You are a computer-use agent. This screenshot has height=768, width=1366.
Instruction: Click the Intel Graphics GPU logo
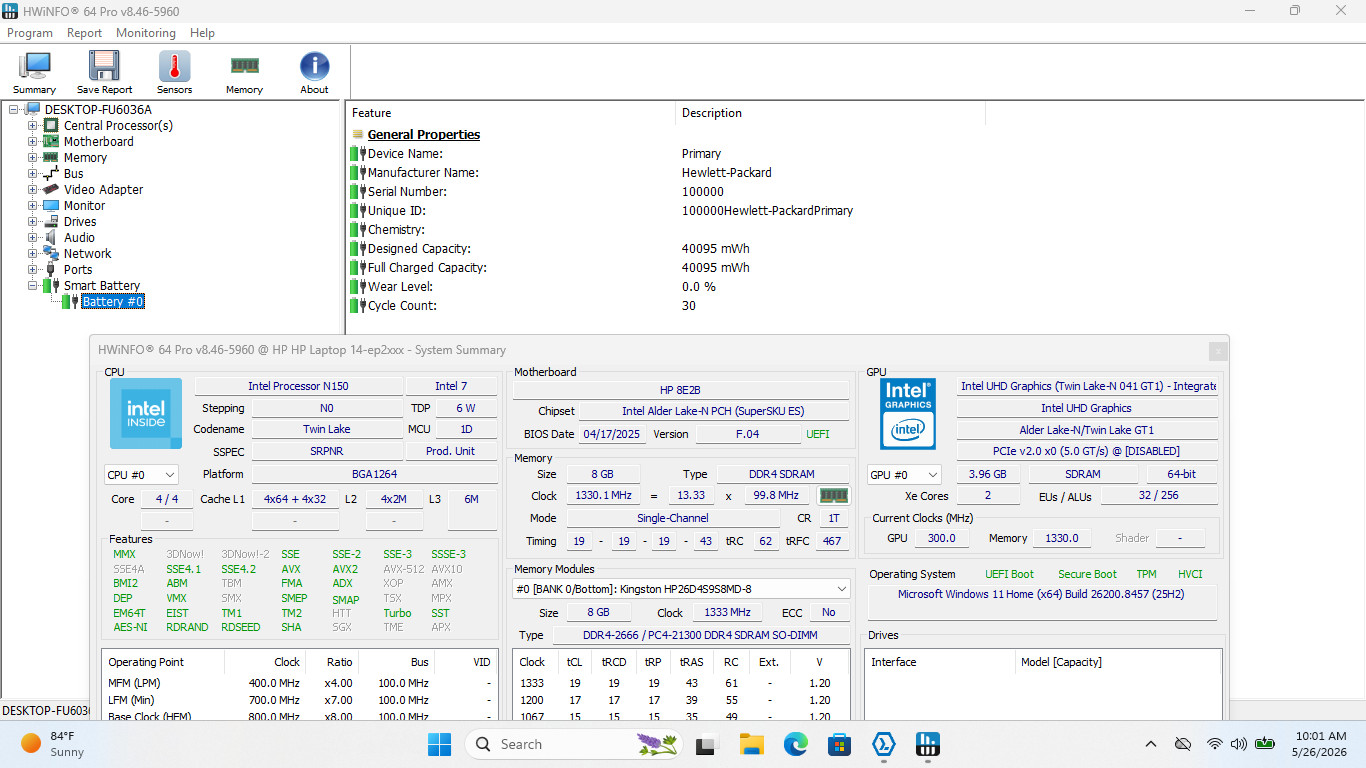[908, 413]
